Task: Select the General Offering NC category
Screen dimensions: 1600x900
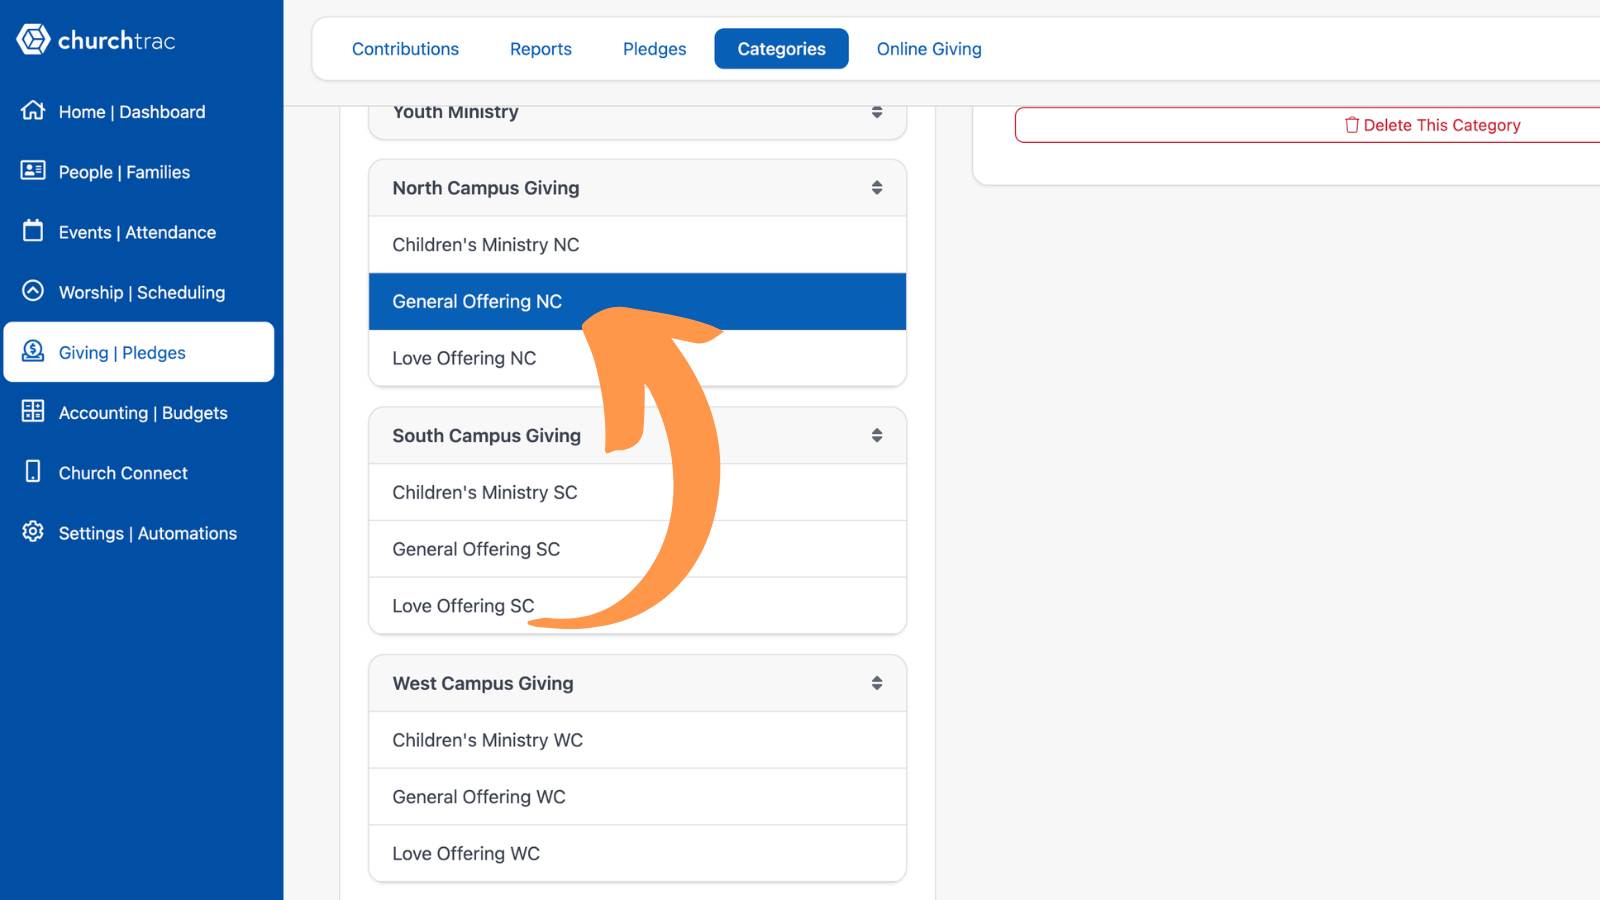Action: [637, 302]
